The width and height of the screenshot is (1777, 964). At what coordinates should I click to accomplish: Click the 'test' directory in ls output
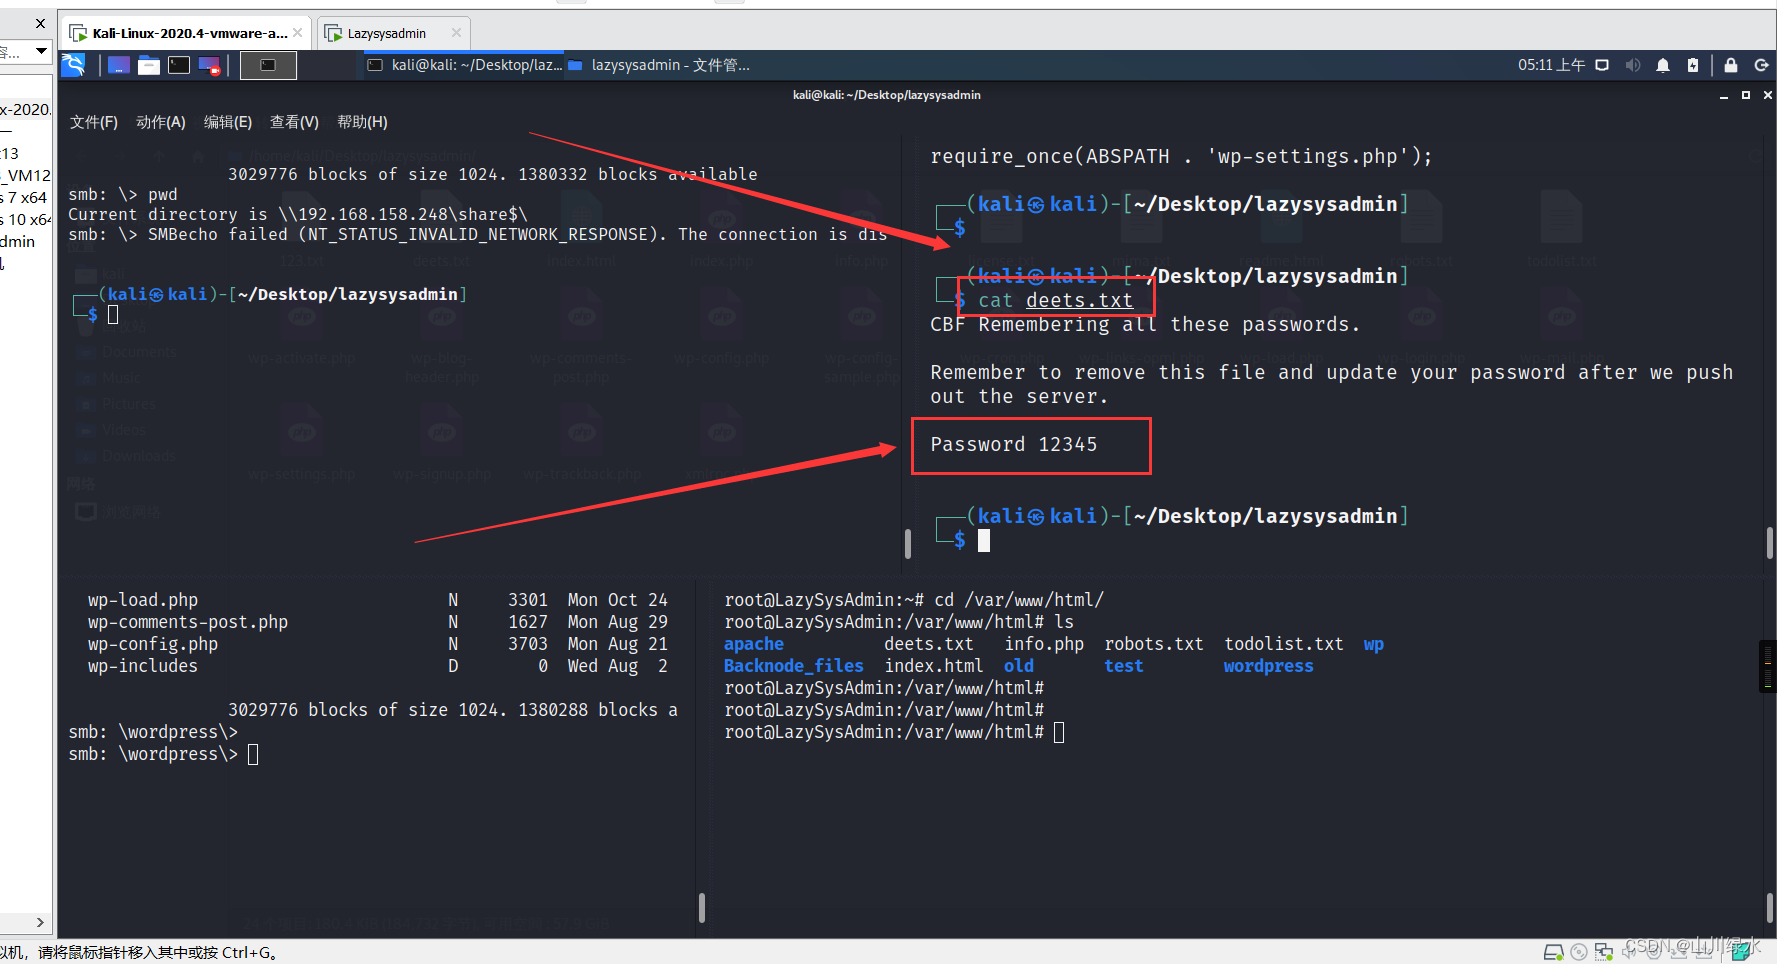click(x=1123, y=666)
